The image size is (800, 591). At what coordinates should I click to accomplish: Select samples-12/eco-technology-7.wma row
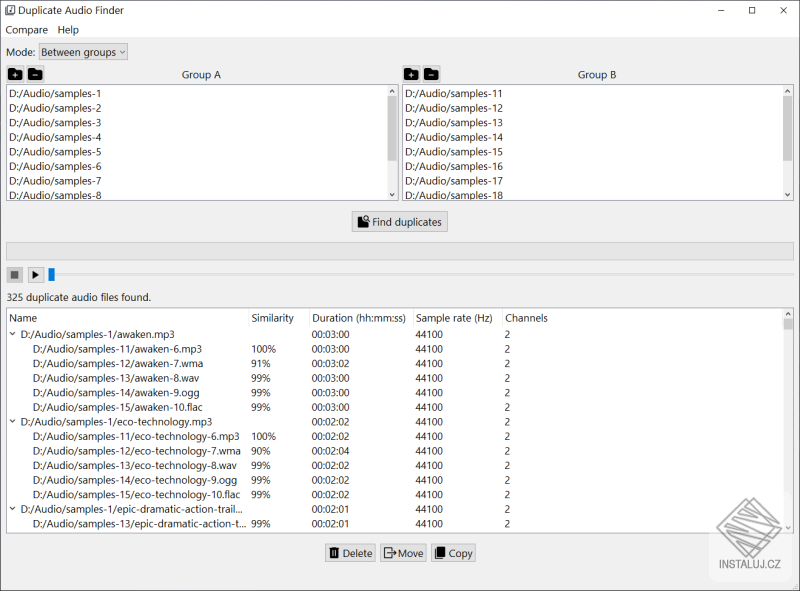pyautogui.click(x=395, y=451)
